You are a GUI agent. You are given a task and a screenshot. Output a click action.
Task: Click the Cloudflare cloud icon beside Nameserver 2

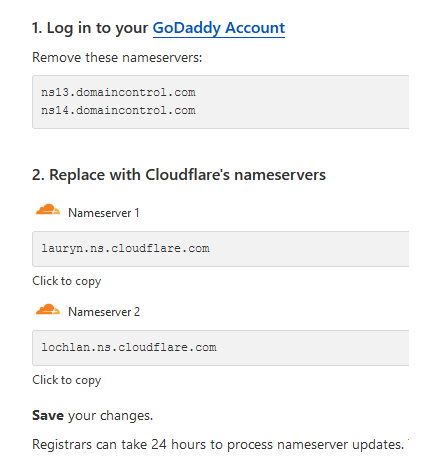click(48, 310)
